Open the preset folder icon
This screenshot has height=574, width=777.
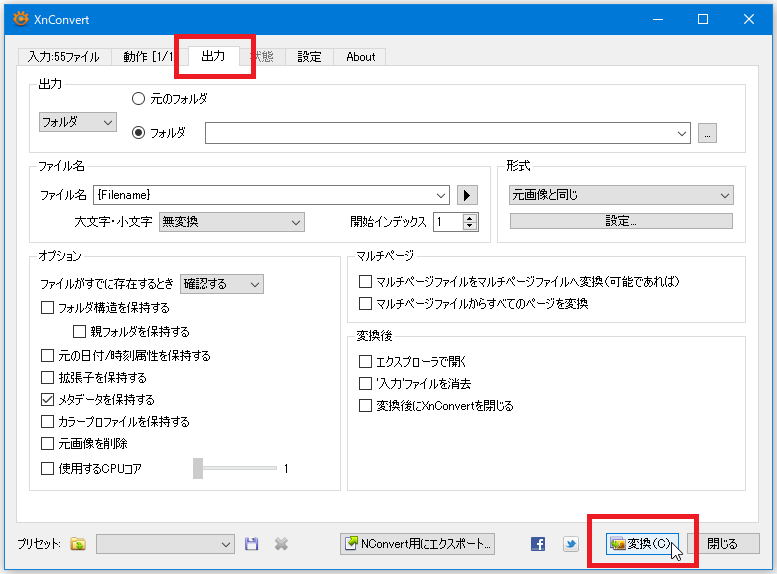click(78, 544)
